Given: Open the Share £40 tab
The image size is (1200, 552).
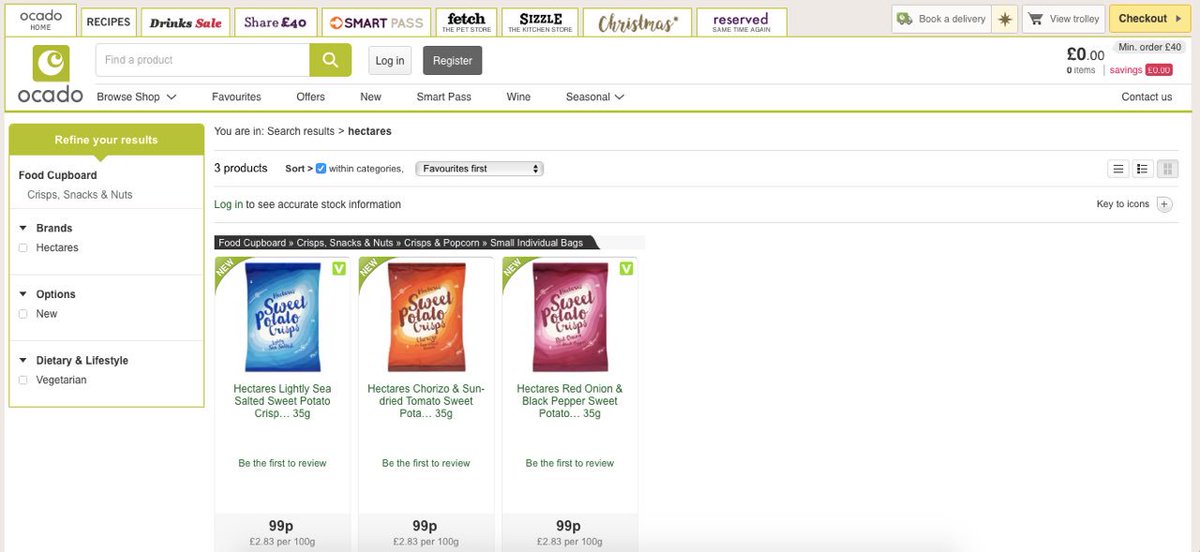Looking at the screenshot, I should click(x=276, y=22).
